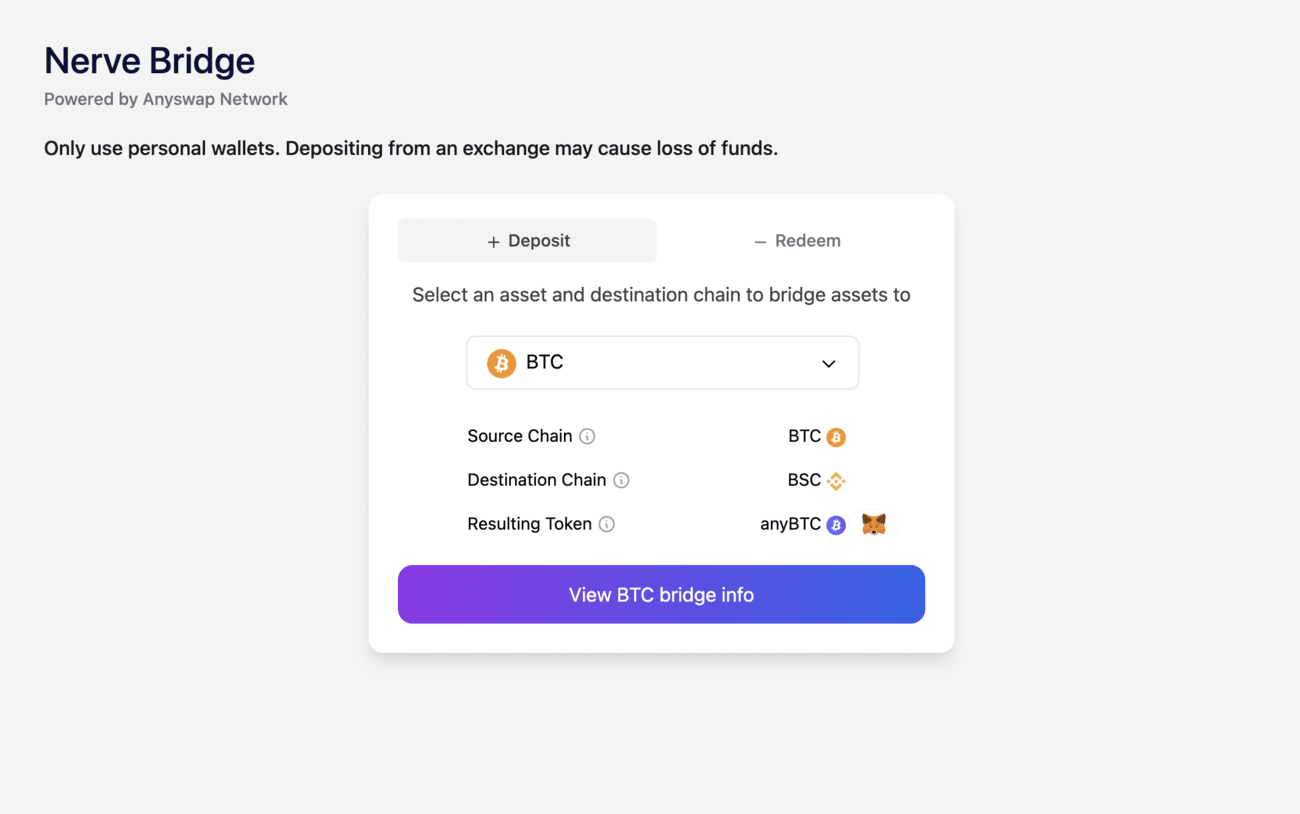
Task: Click View BTC bridge info button
Action: (x=661, y=594)
